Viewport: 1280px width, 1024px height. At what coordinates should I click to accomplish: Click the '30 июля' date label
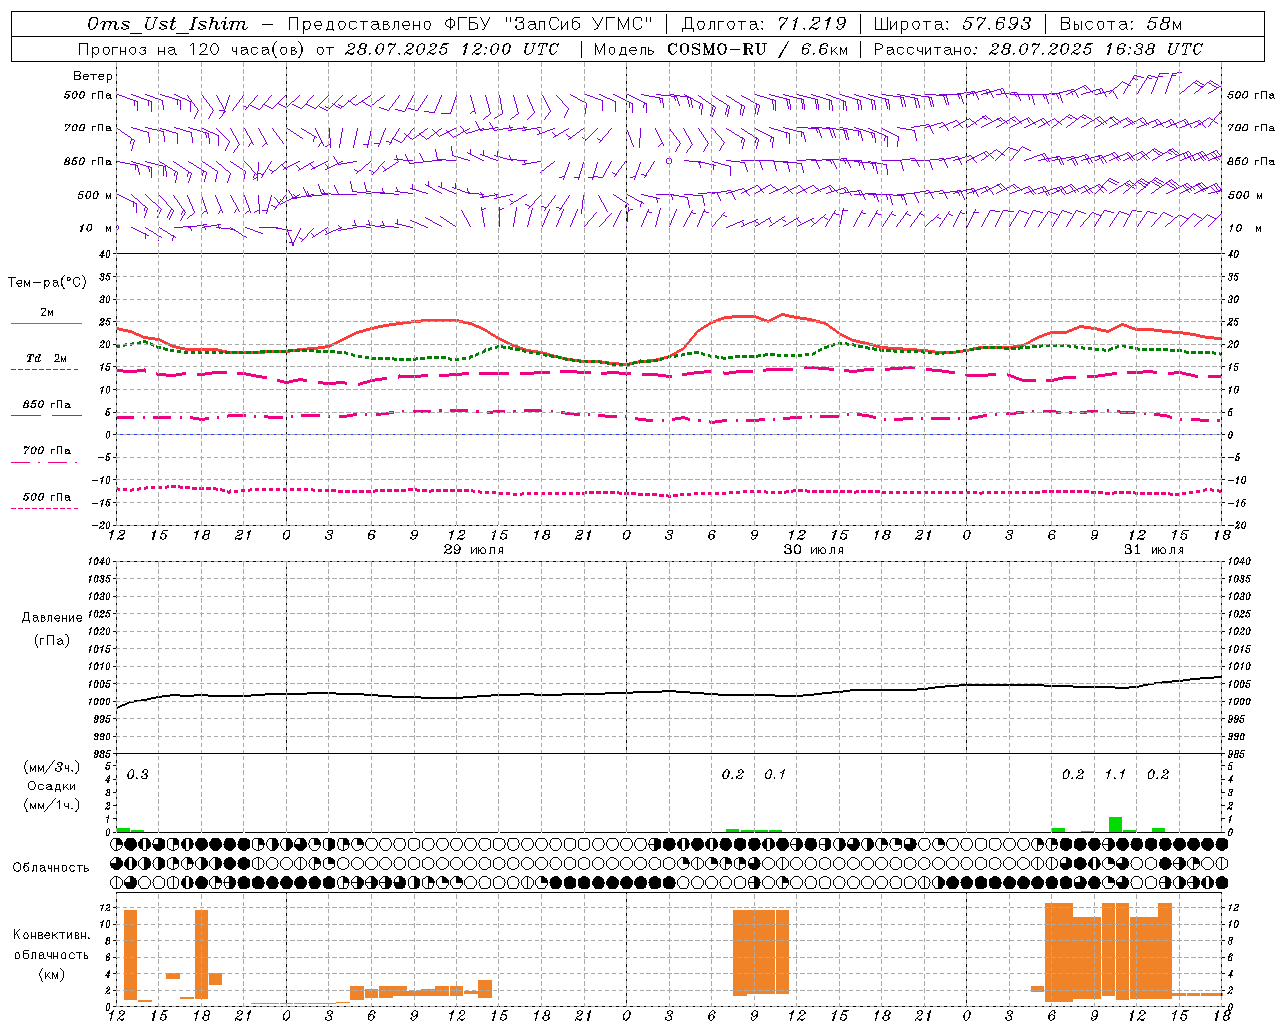coord(813,550)
